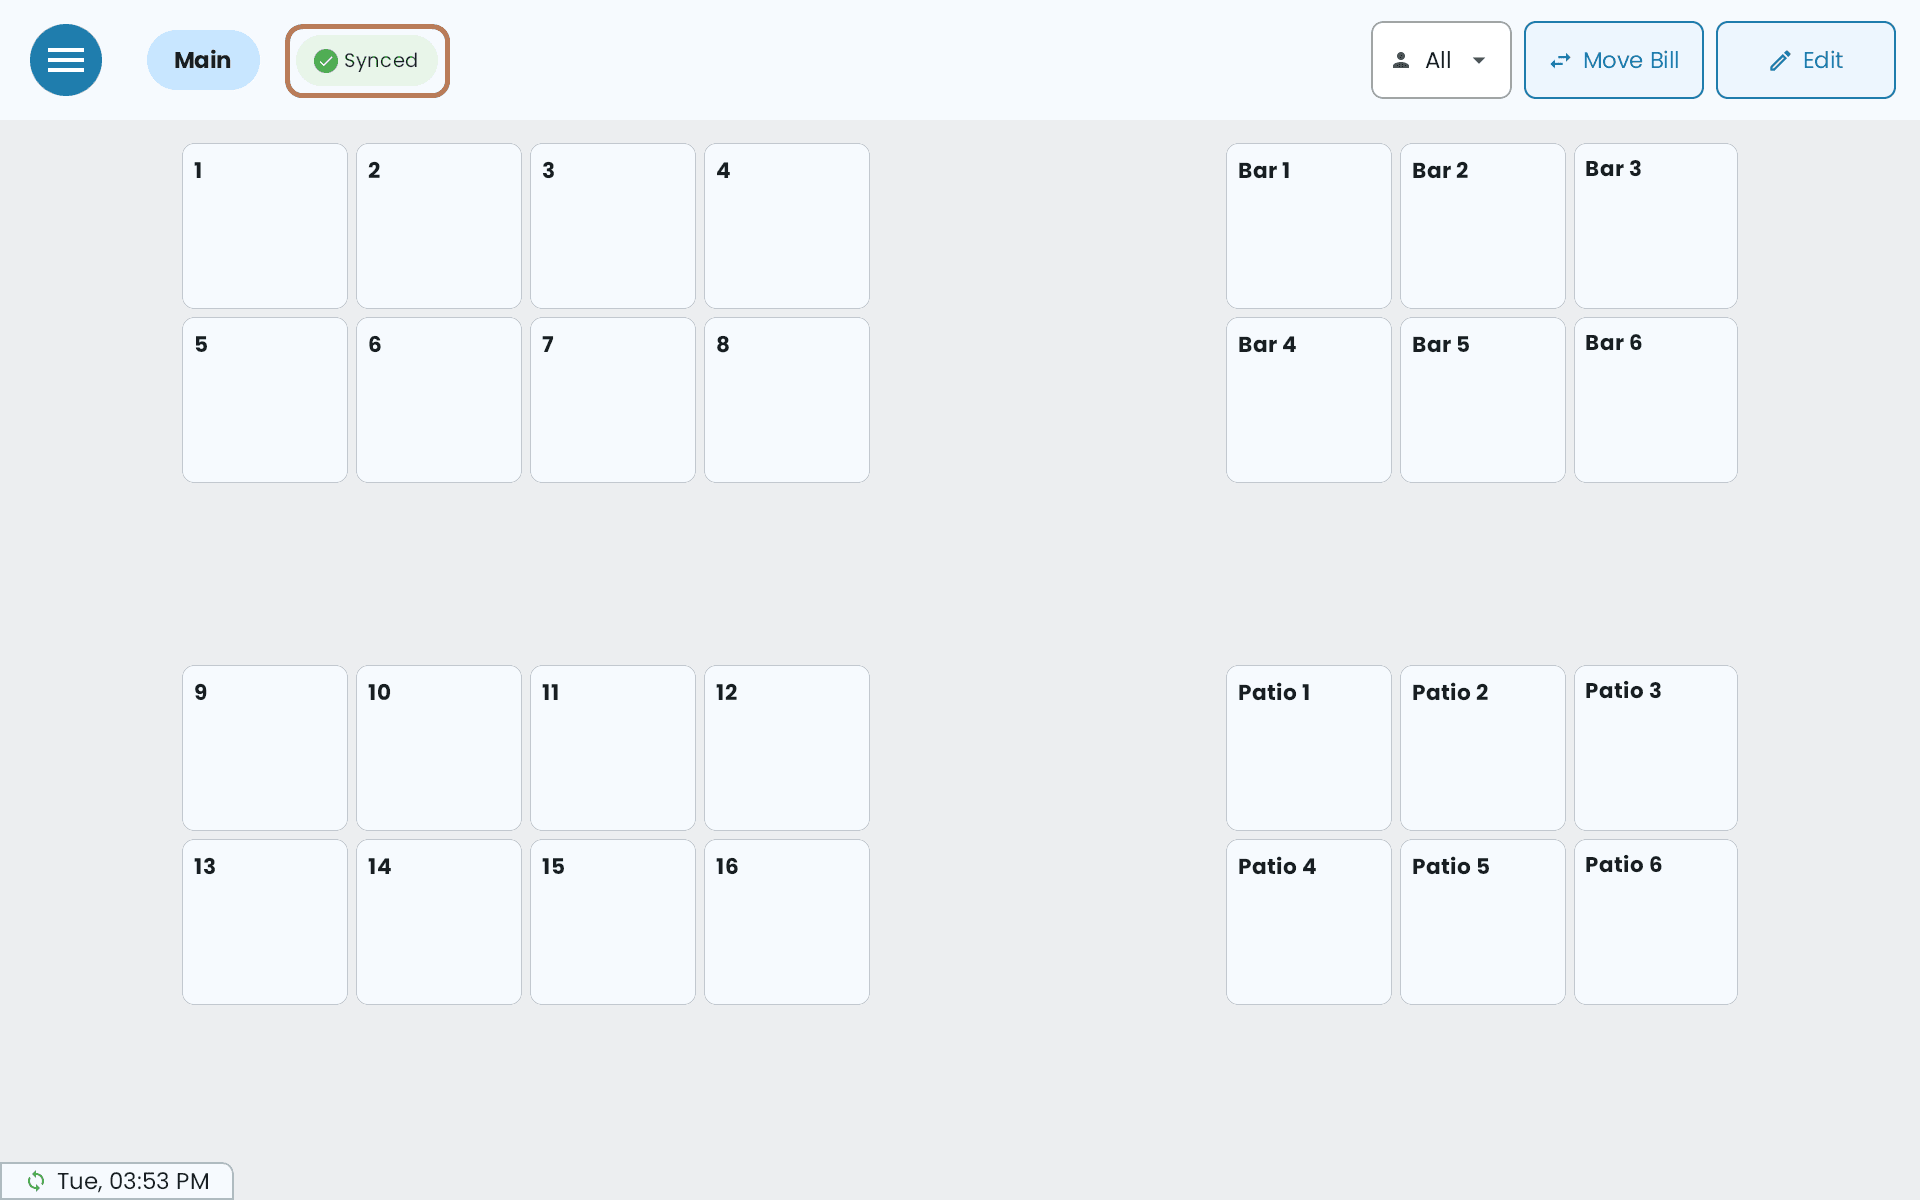This screenshot has height=1200, width=1920.
Task: Select the Patio 2 table
Action: click(x=1483, y=748)
